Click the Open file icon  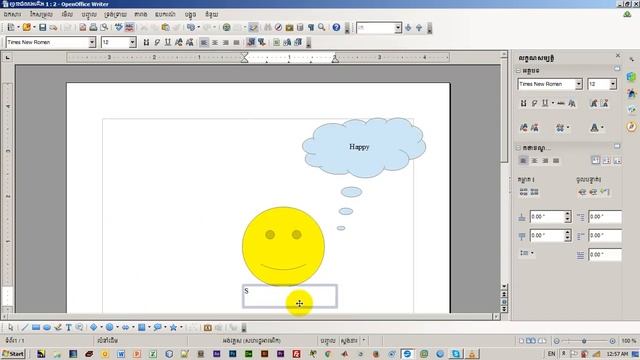point(27,27)
